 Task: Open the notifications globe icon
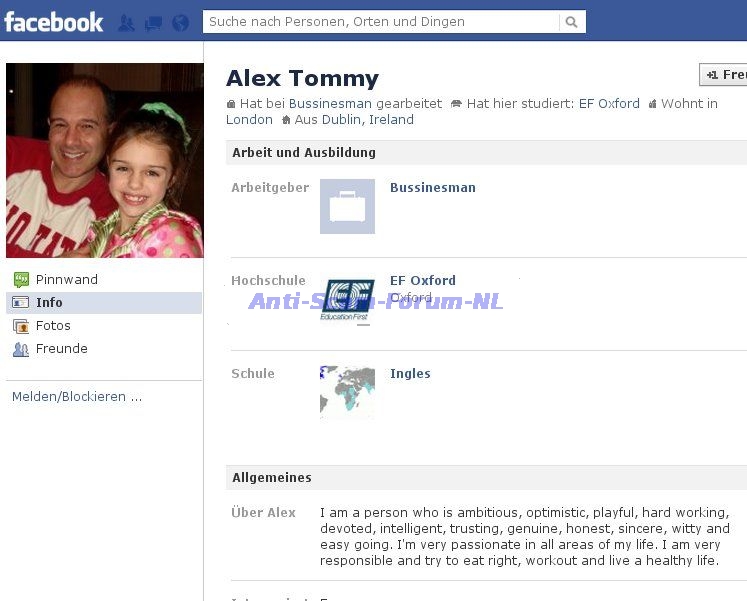tap(181, 23)
